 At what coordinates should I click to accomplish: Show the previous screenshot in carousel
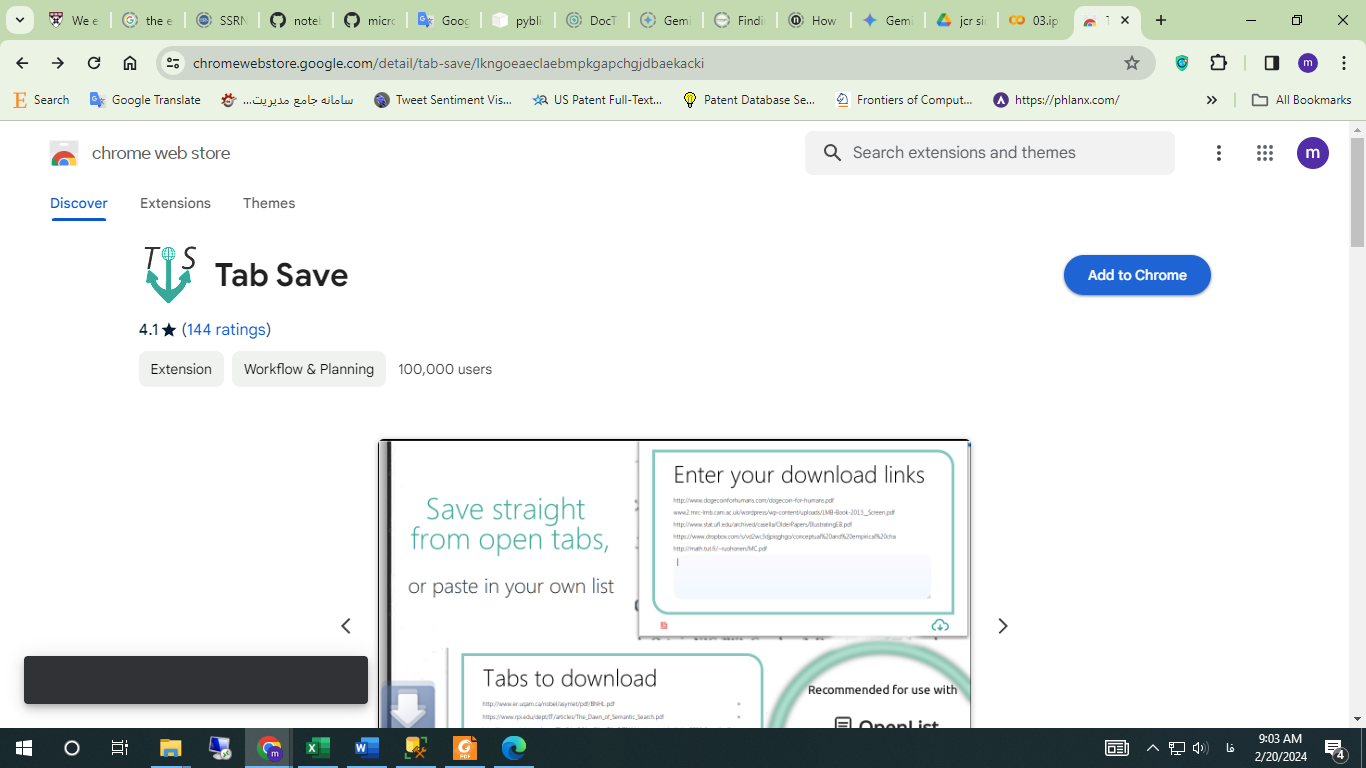[x=346, y=626]
